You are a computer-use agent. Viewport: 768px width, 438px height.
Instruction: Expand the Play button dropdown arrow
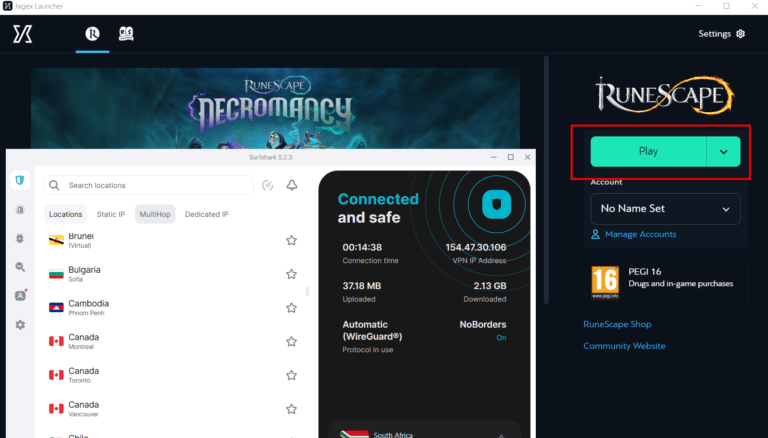(x=723, y=151)
